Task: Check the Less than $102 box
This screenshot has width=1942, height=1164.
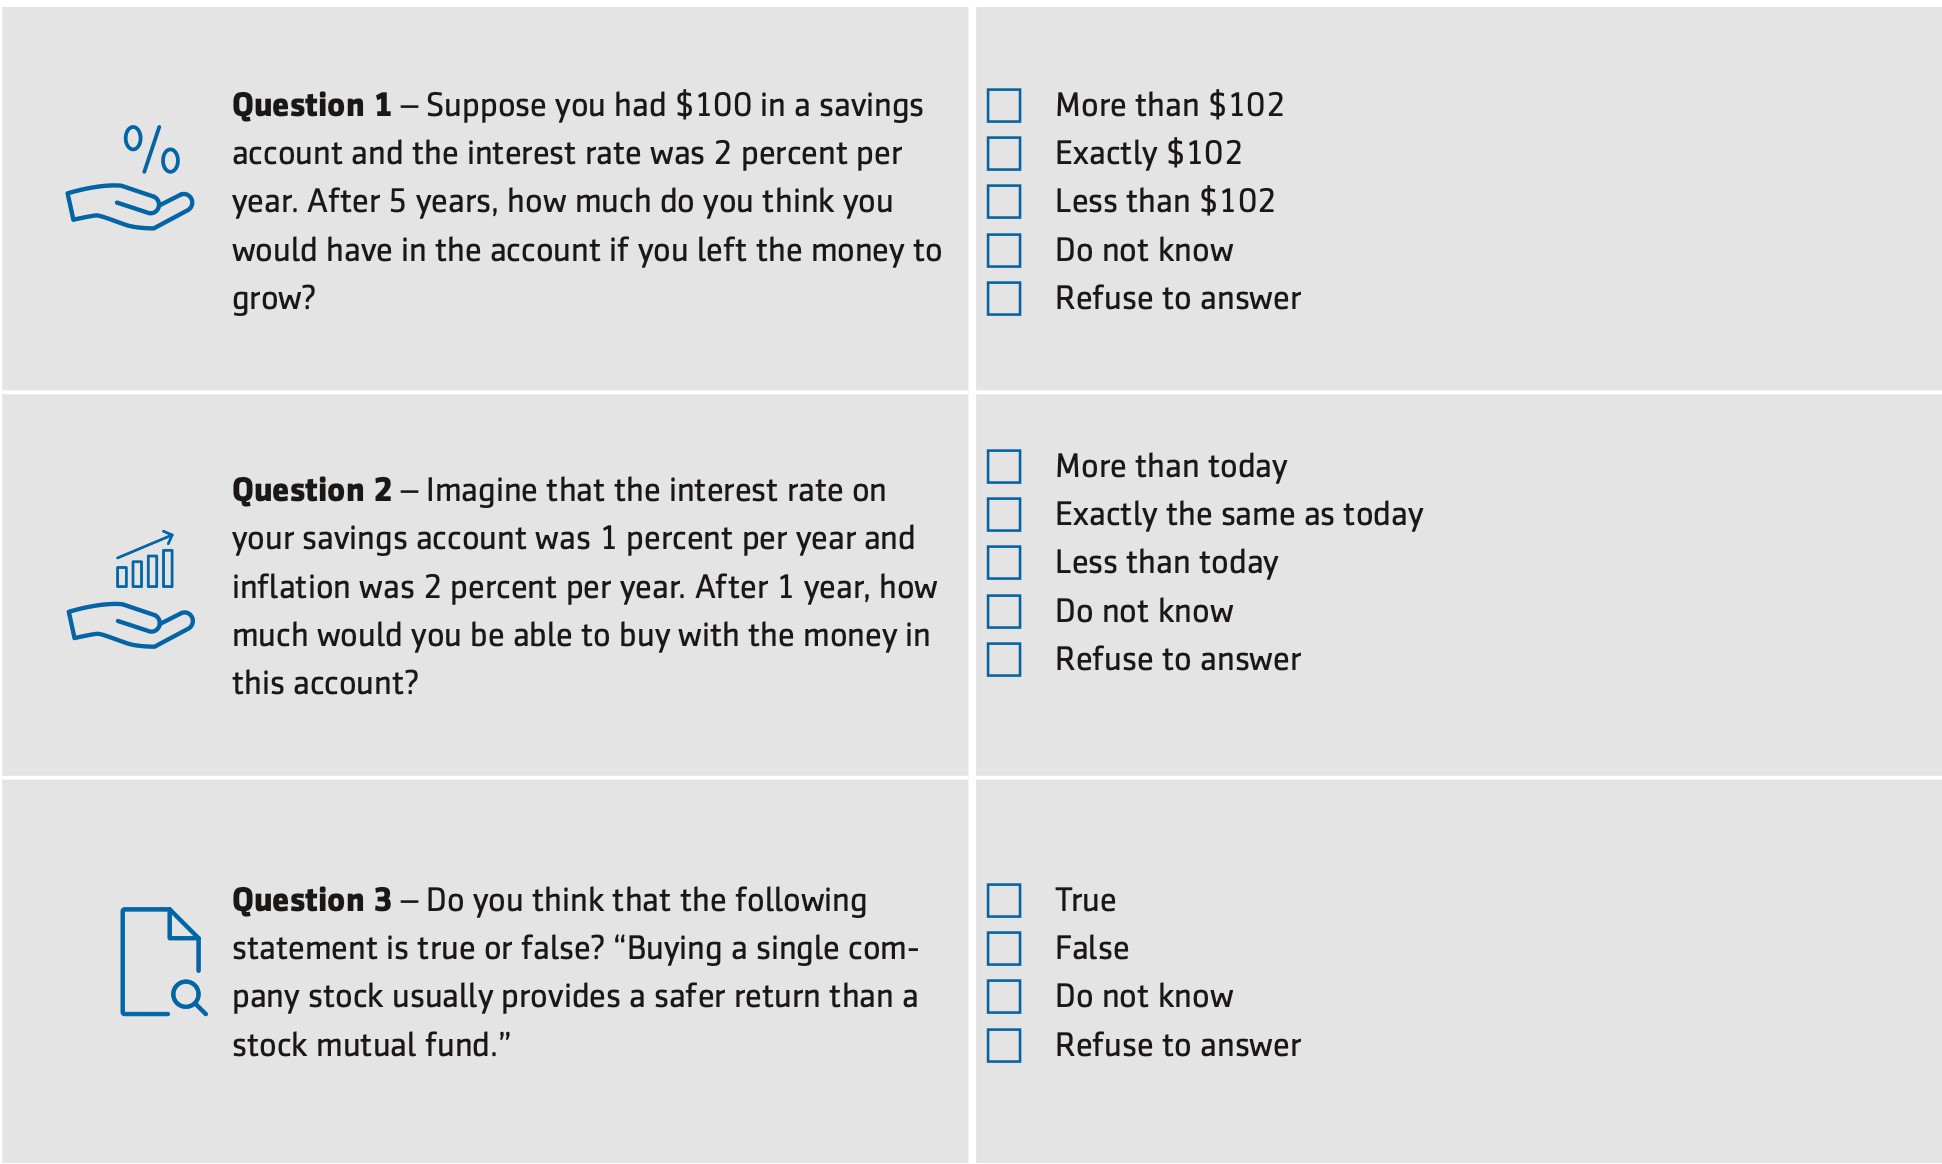Action: coord(1004,201)
